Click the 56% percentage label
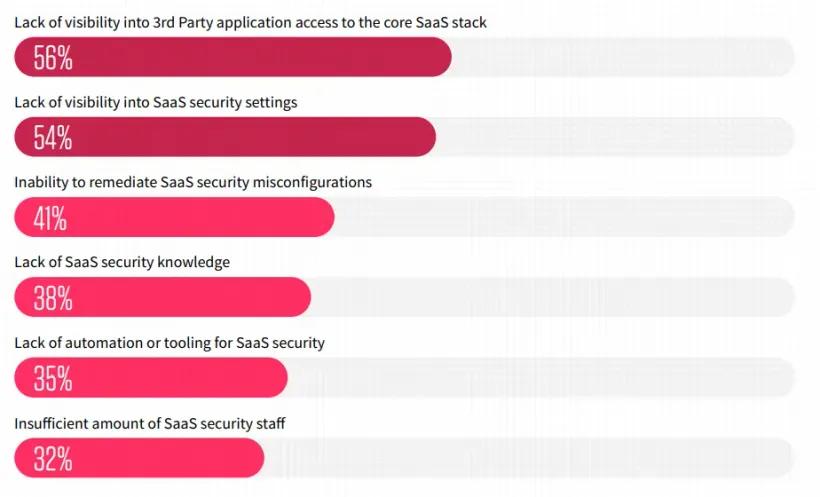Viewport: 820px width, 497px height. (53, 58)
